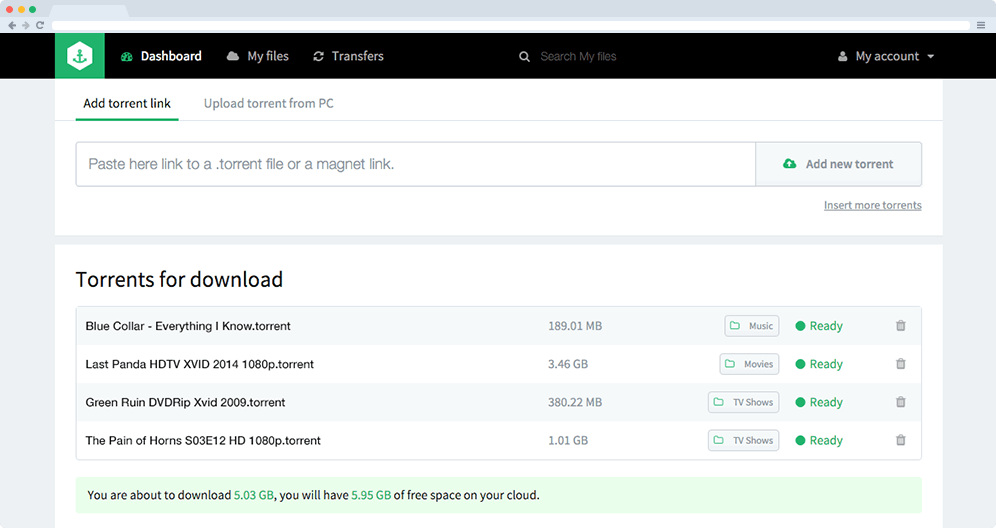Open the browser hamburger menu
Screen dimensions: 996x528
coord(981,25)
